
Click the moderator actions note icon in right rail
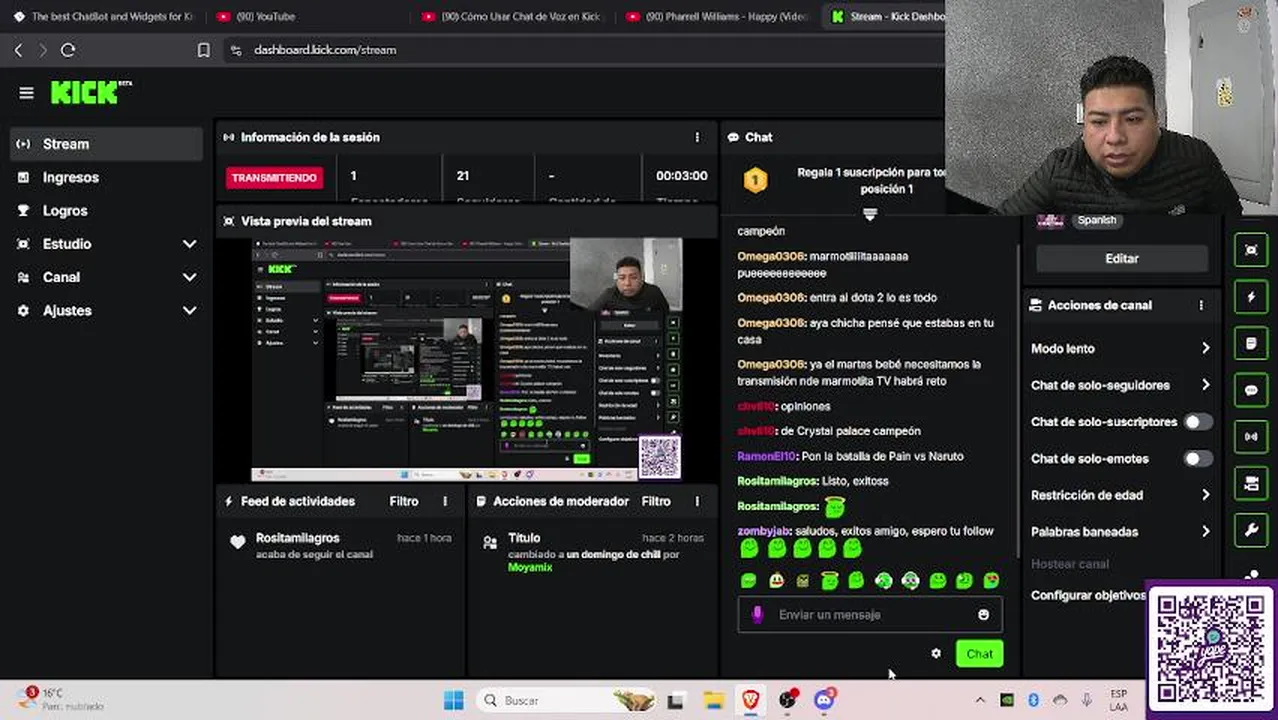[x=1251, y=343]
